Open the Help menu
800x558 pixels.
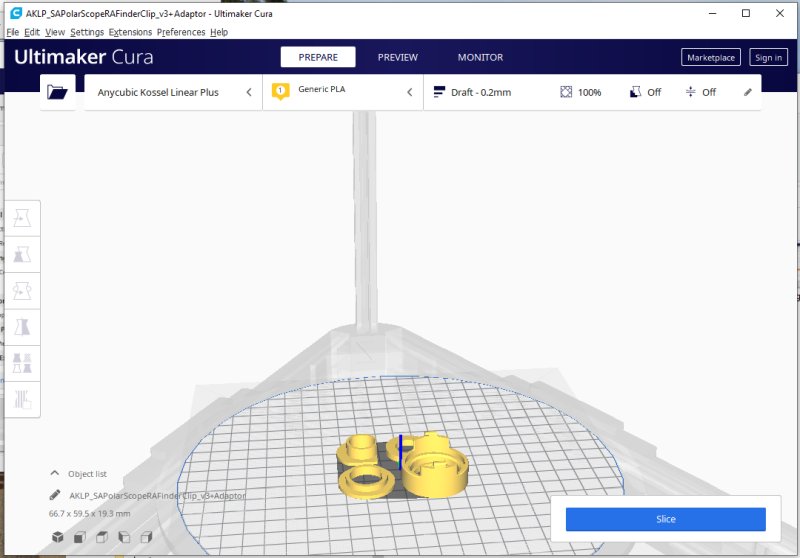[219, 32]
